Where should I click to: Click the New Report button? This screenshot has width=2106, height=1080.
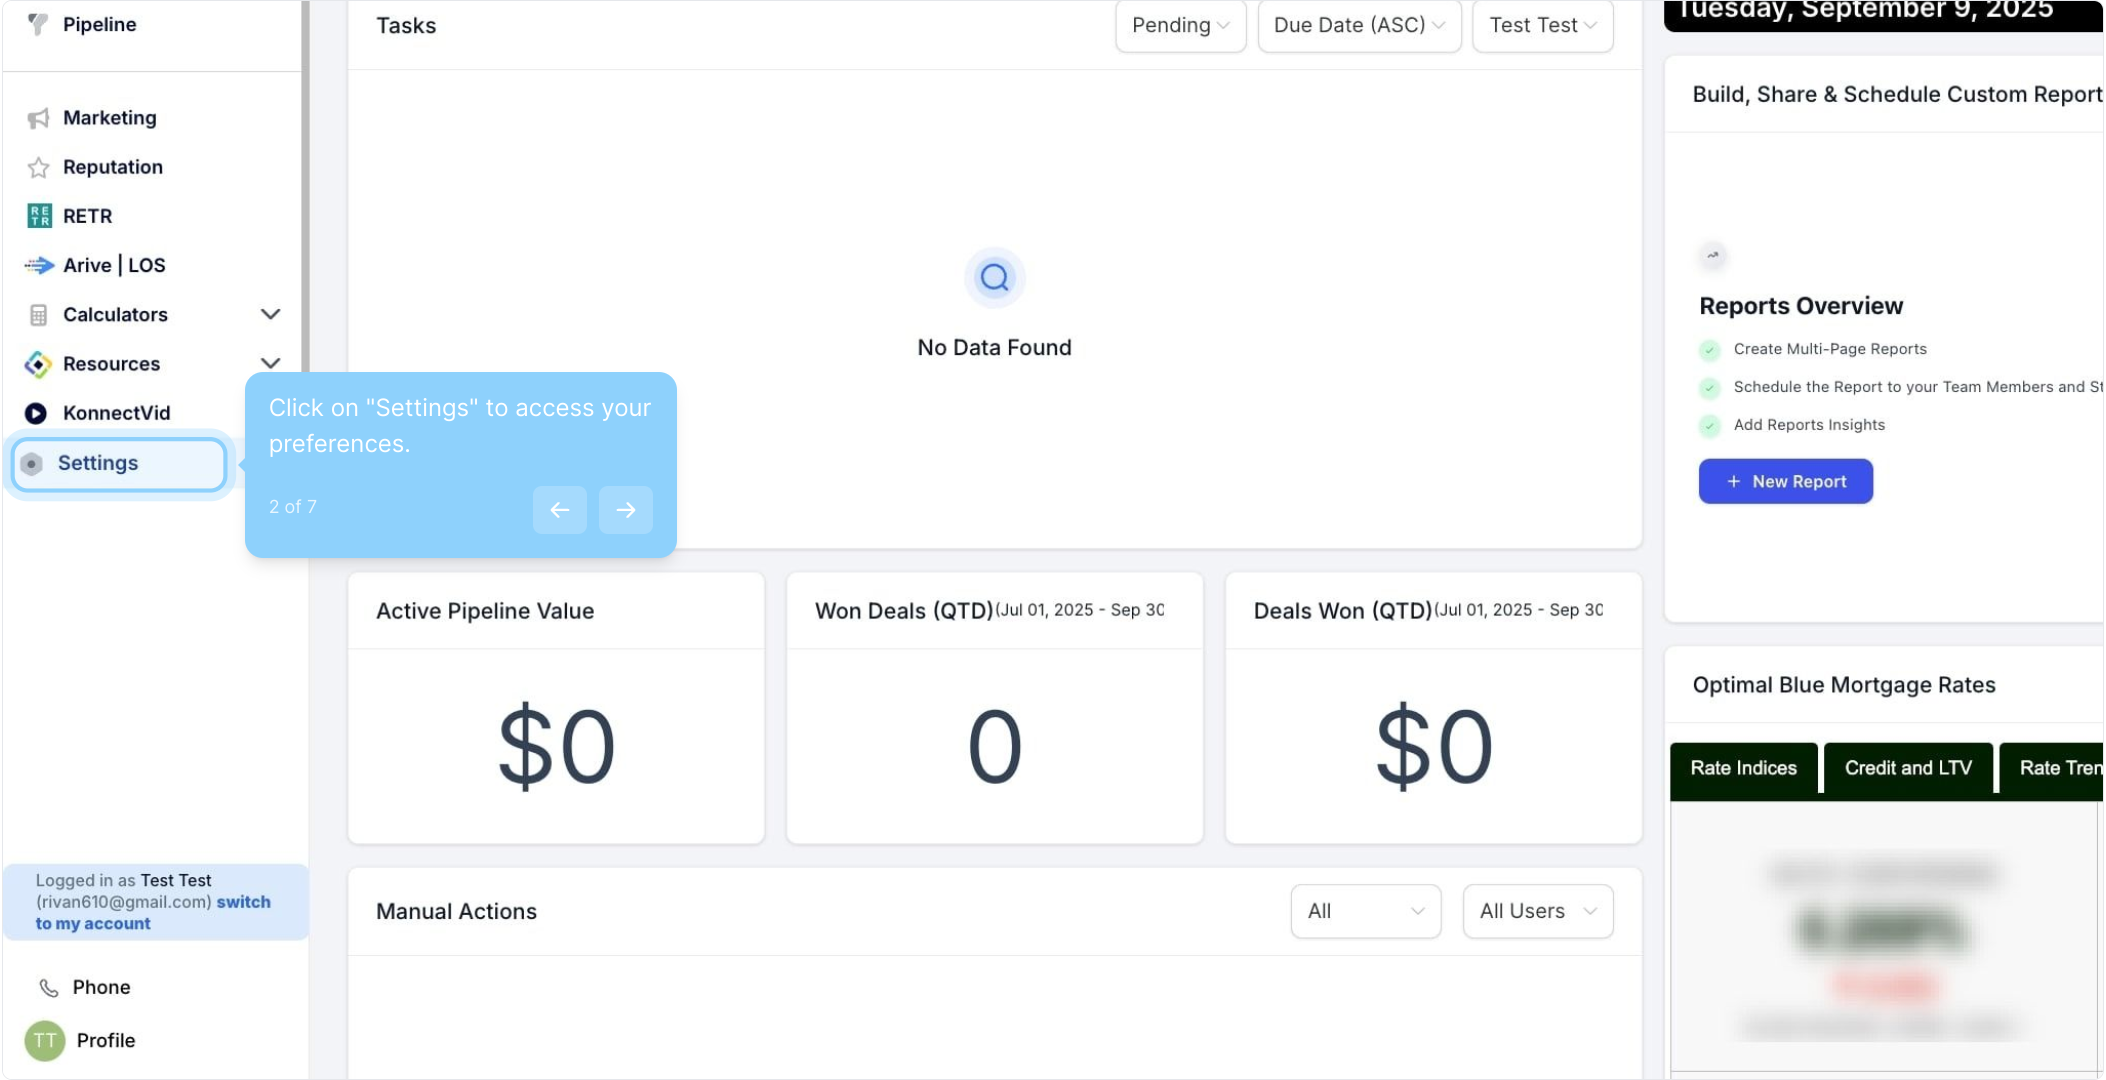[x=1785, y=482]
